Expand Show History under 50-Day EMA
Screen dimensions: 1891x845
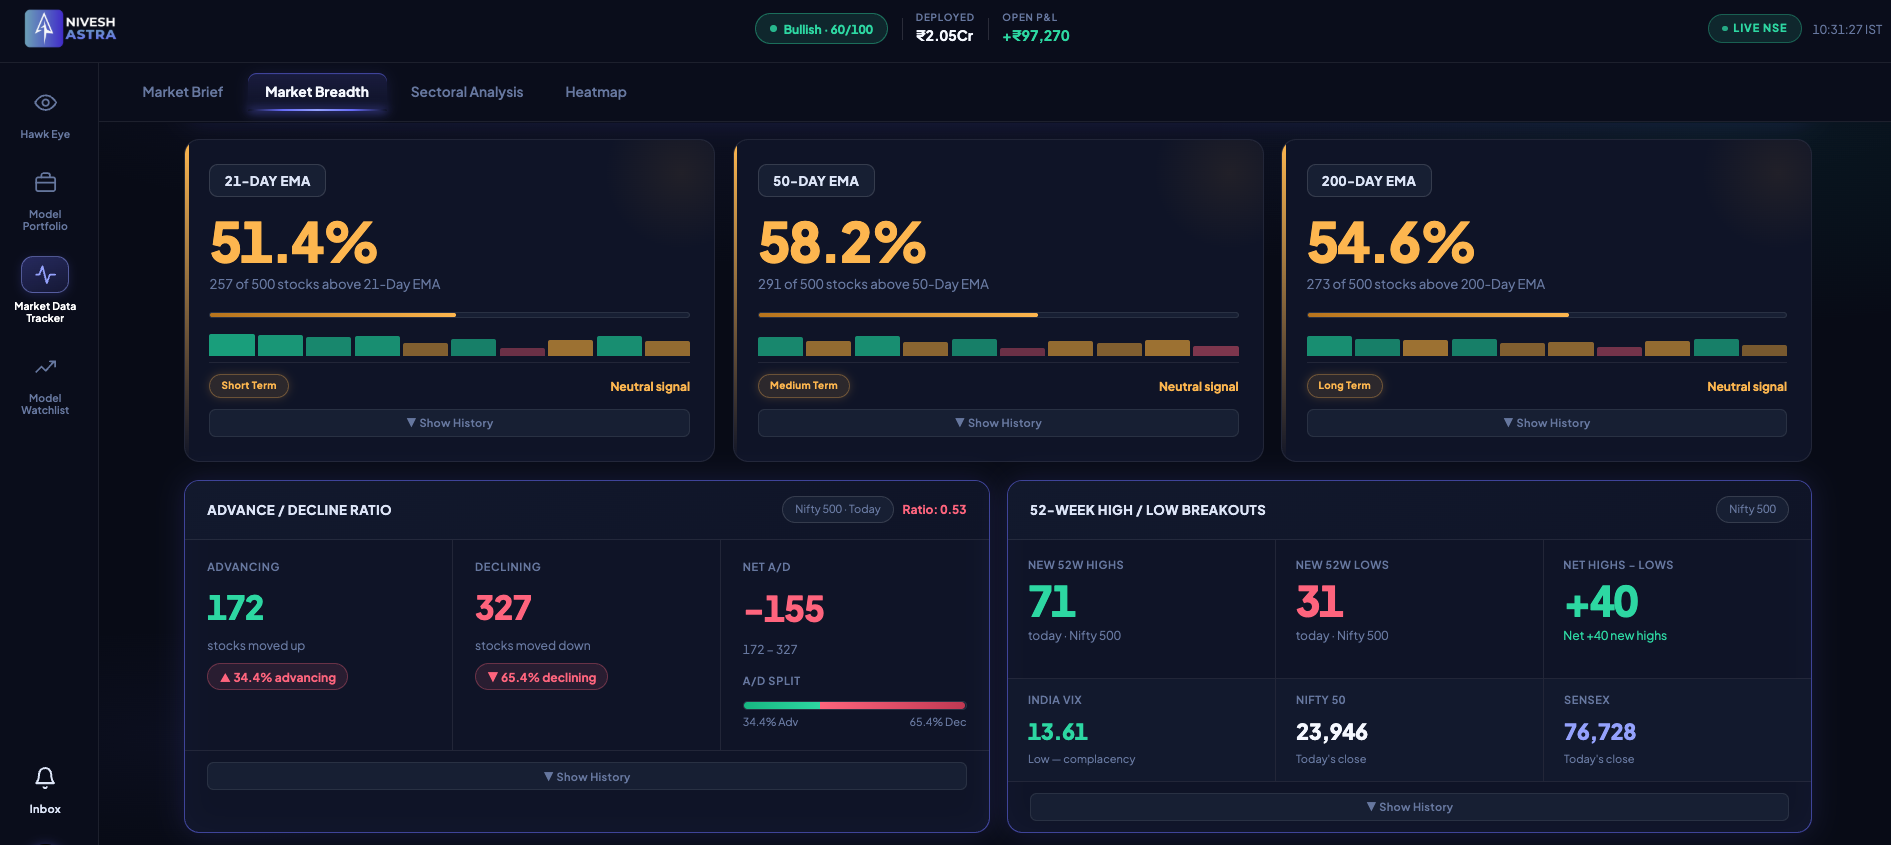(x=998, y=423)
